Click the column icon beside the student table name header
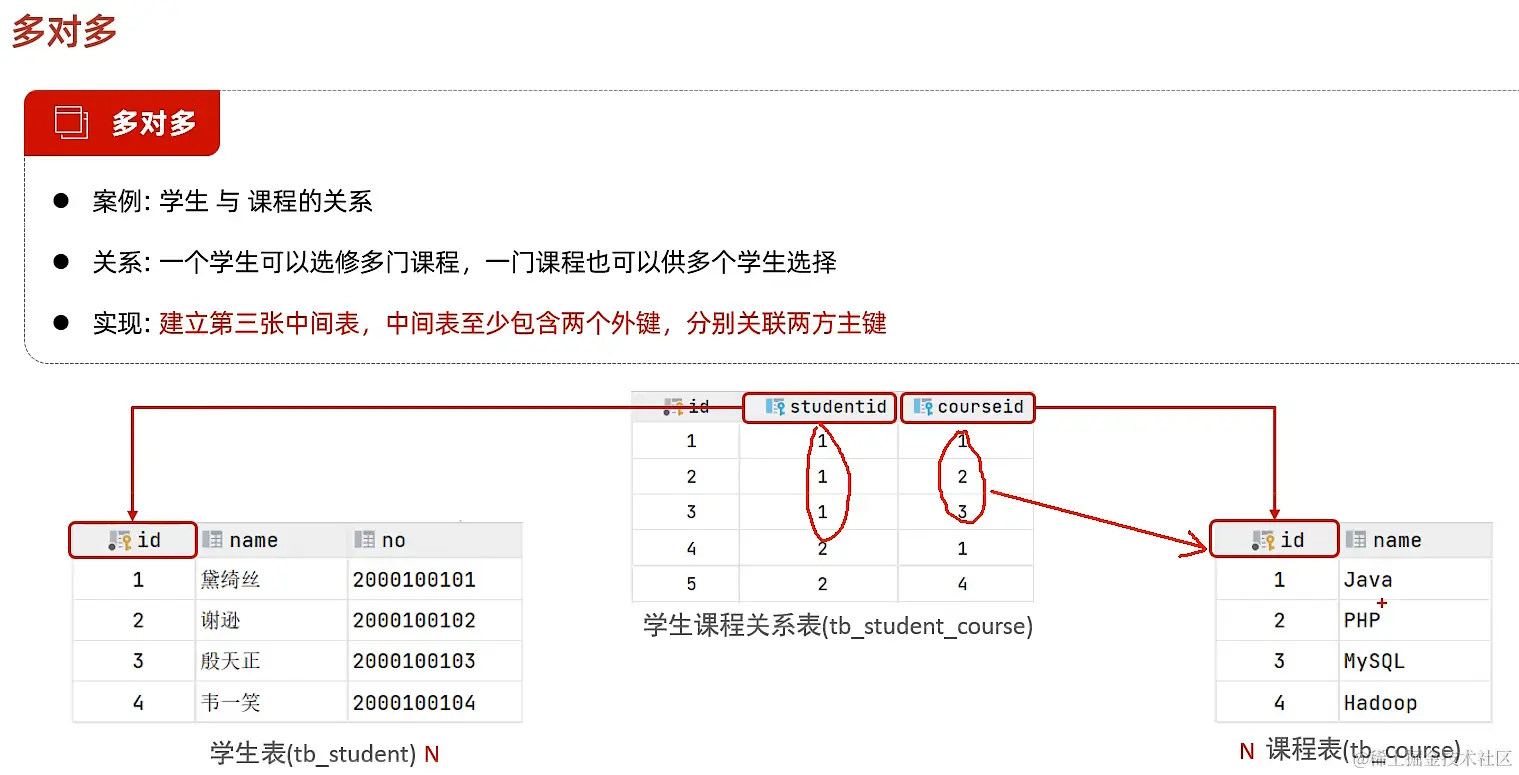 pos(212,540)
